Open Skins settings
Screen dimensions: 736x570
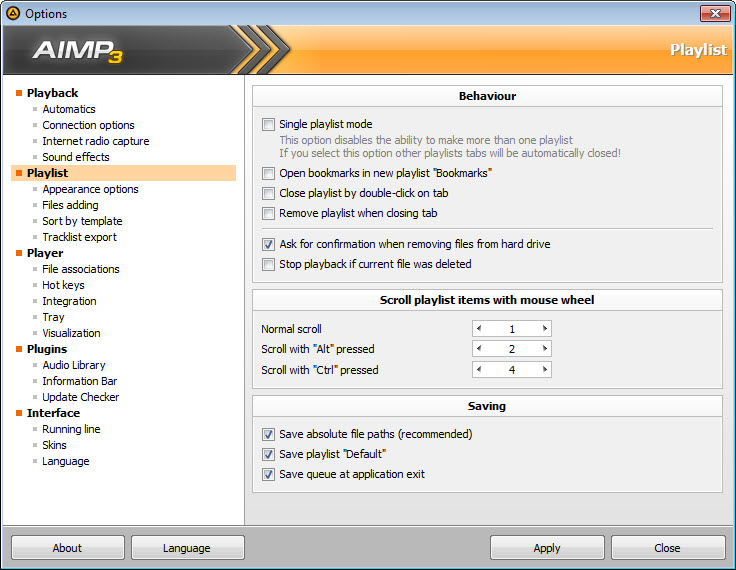pos(54,445)
